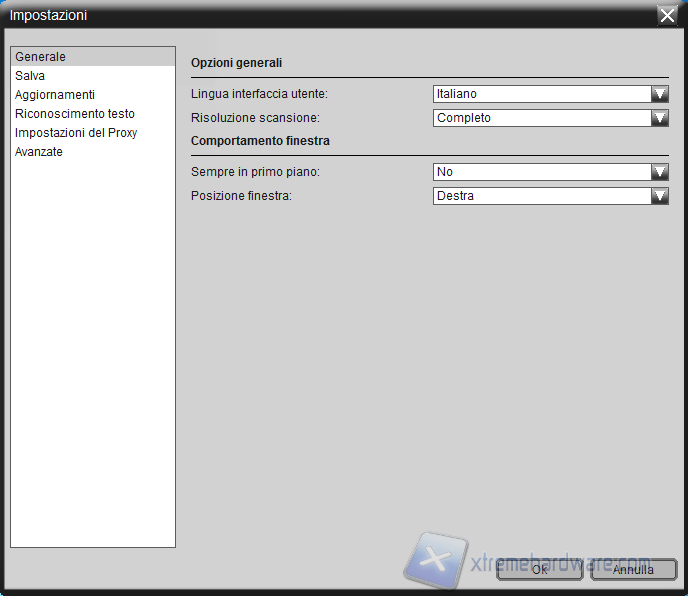Confirm settings with the OK button
Image resolution: width=688 pixels, height=596 pixels.
tap(539, 570)
